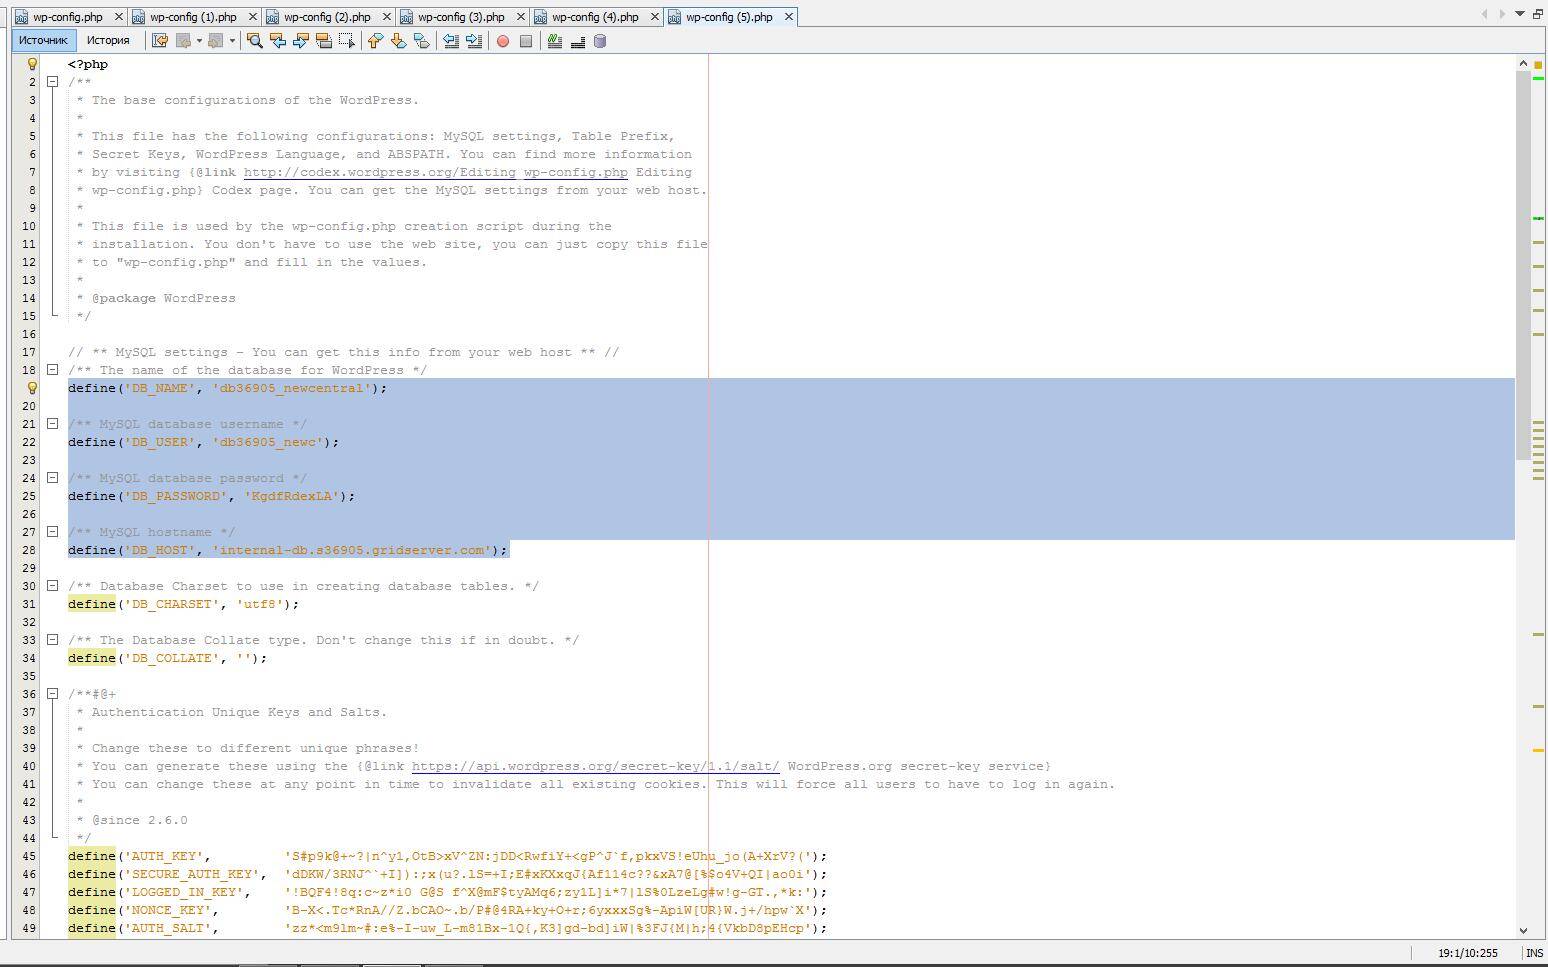
Task: Click the Shift Line Right icon
Action: (474, 41)
